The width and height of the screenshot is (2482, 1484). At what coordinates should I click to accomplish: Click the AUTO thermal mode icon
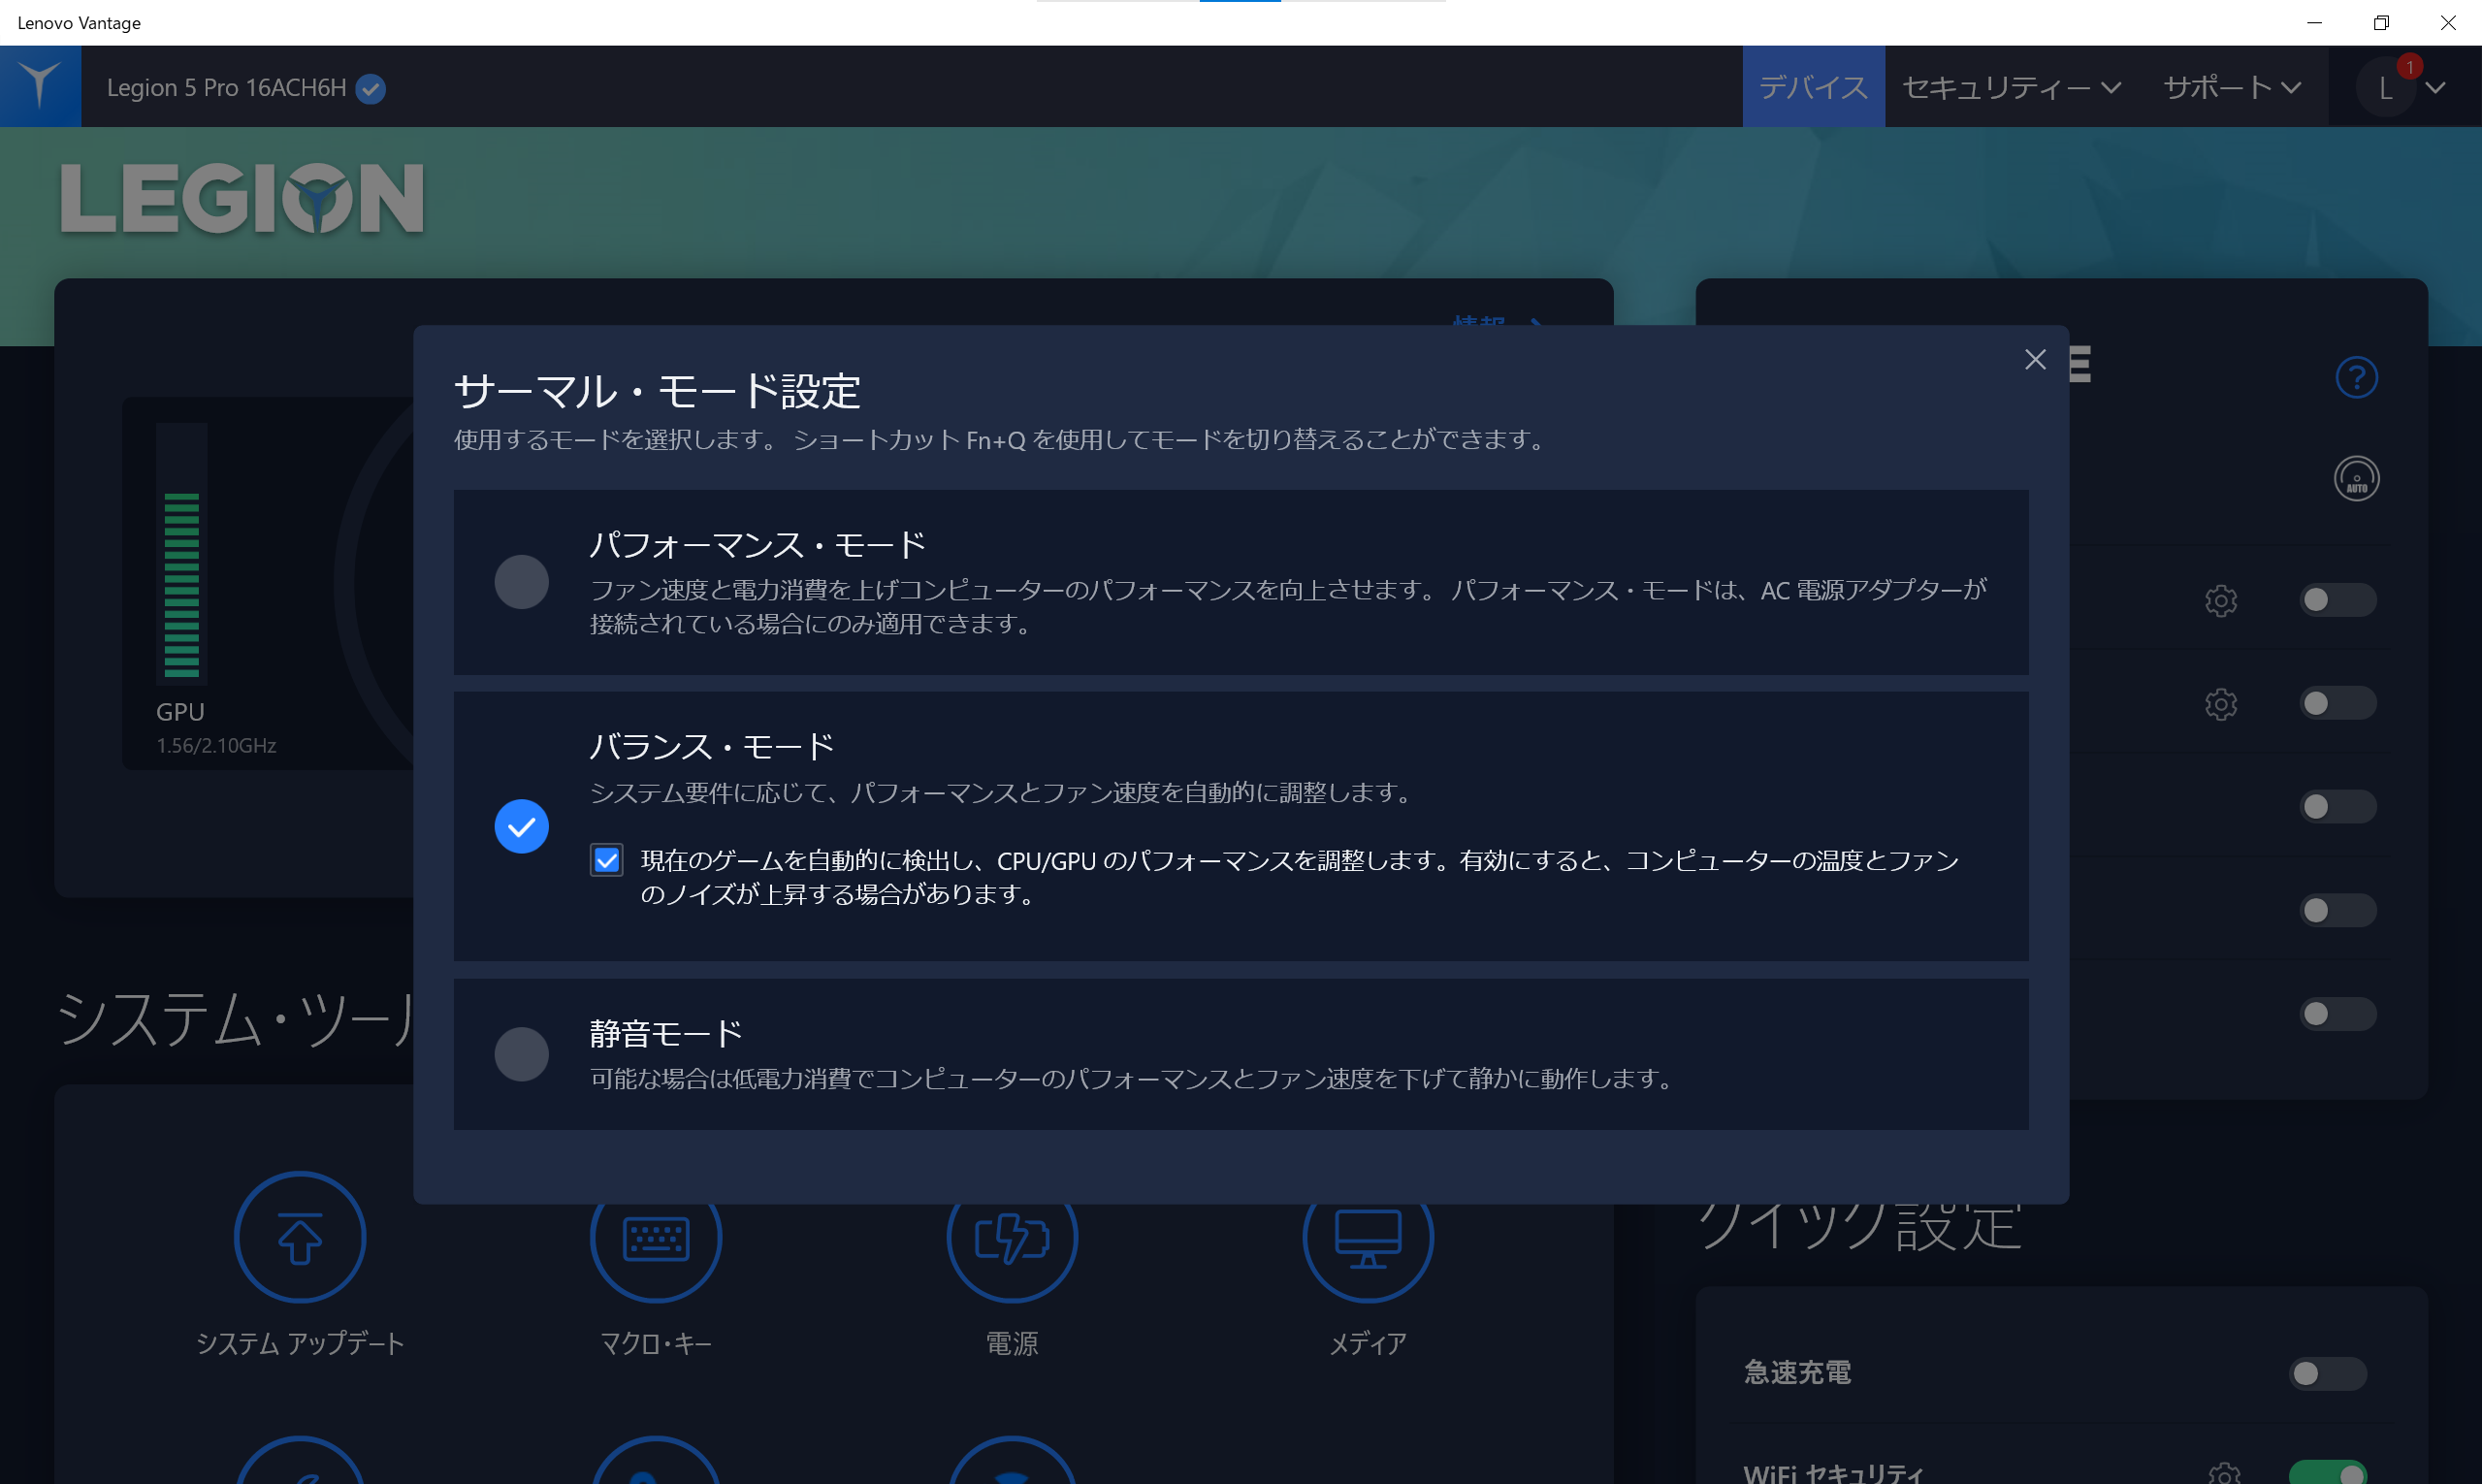click(x=2356, y=478)
